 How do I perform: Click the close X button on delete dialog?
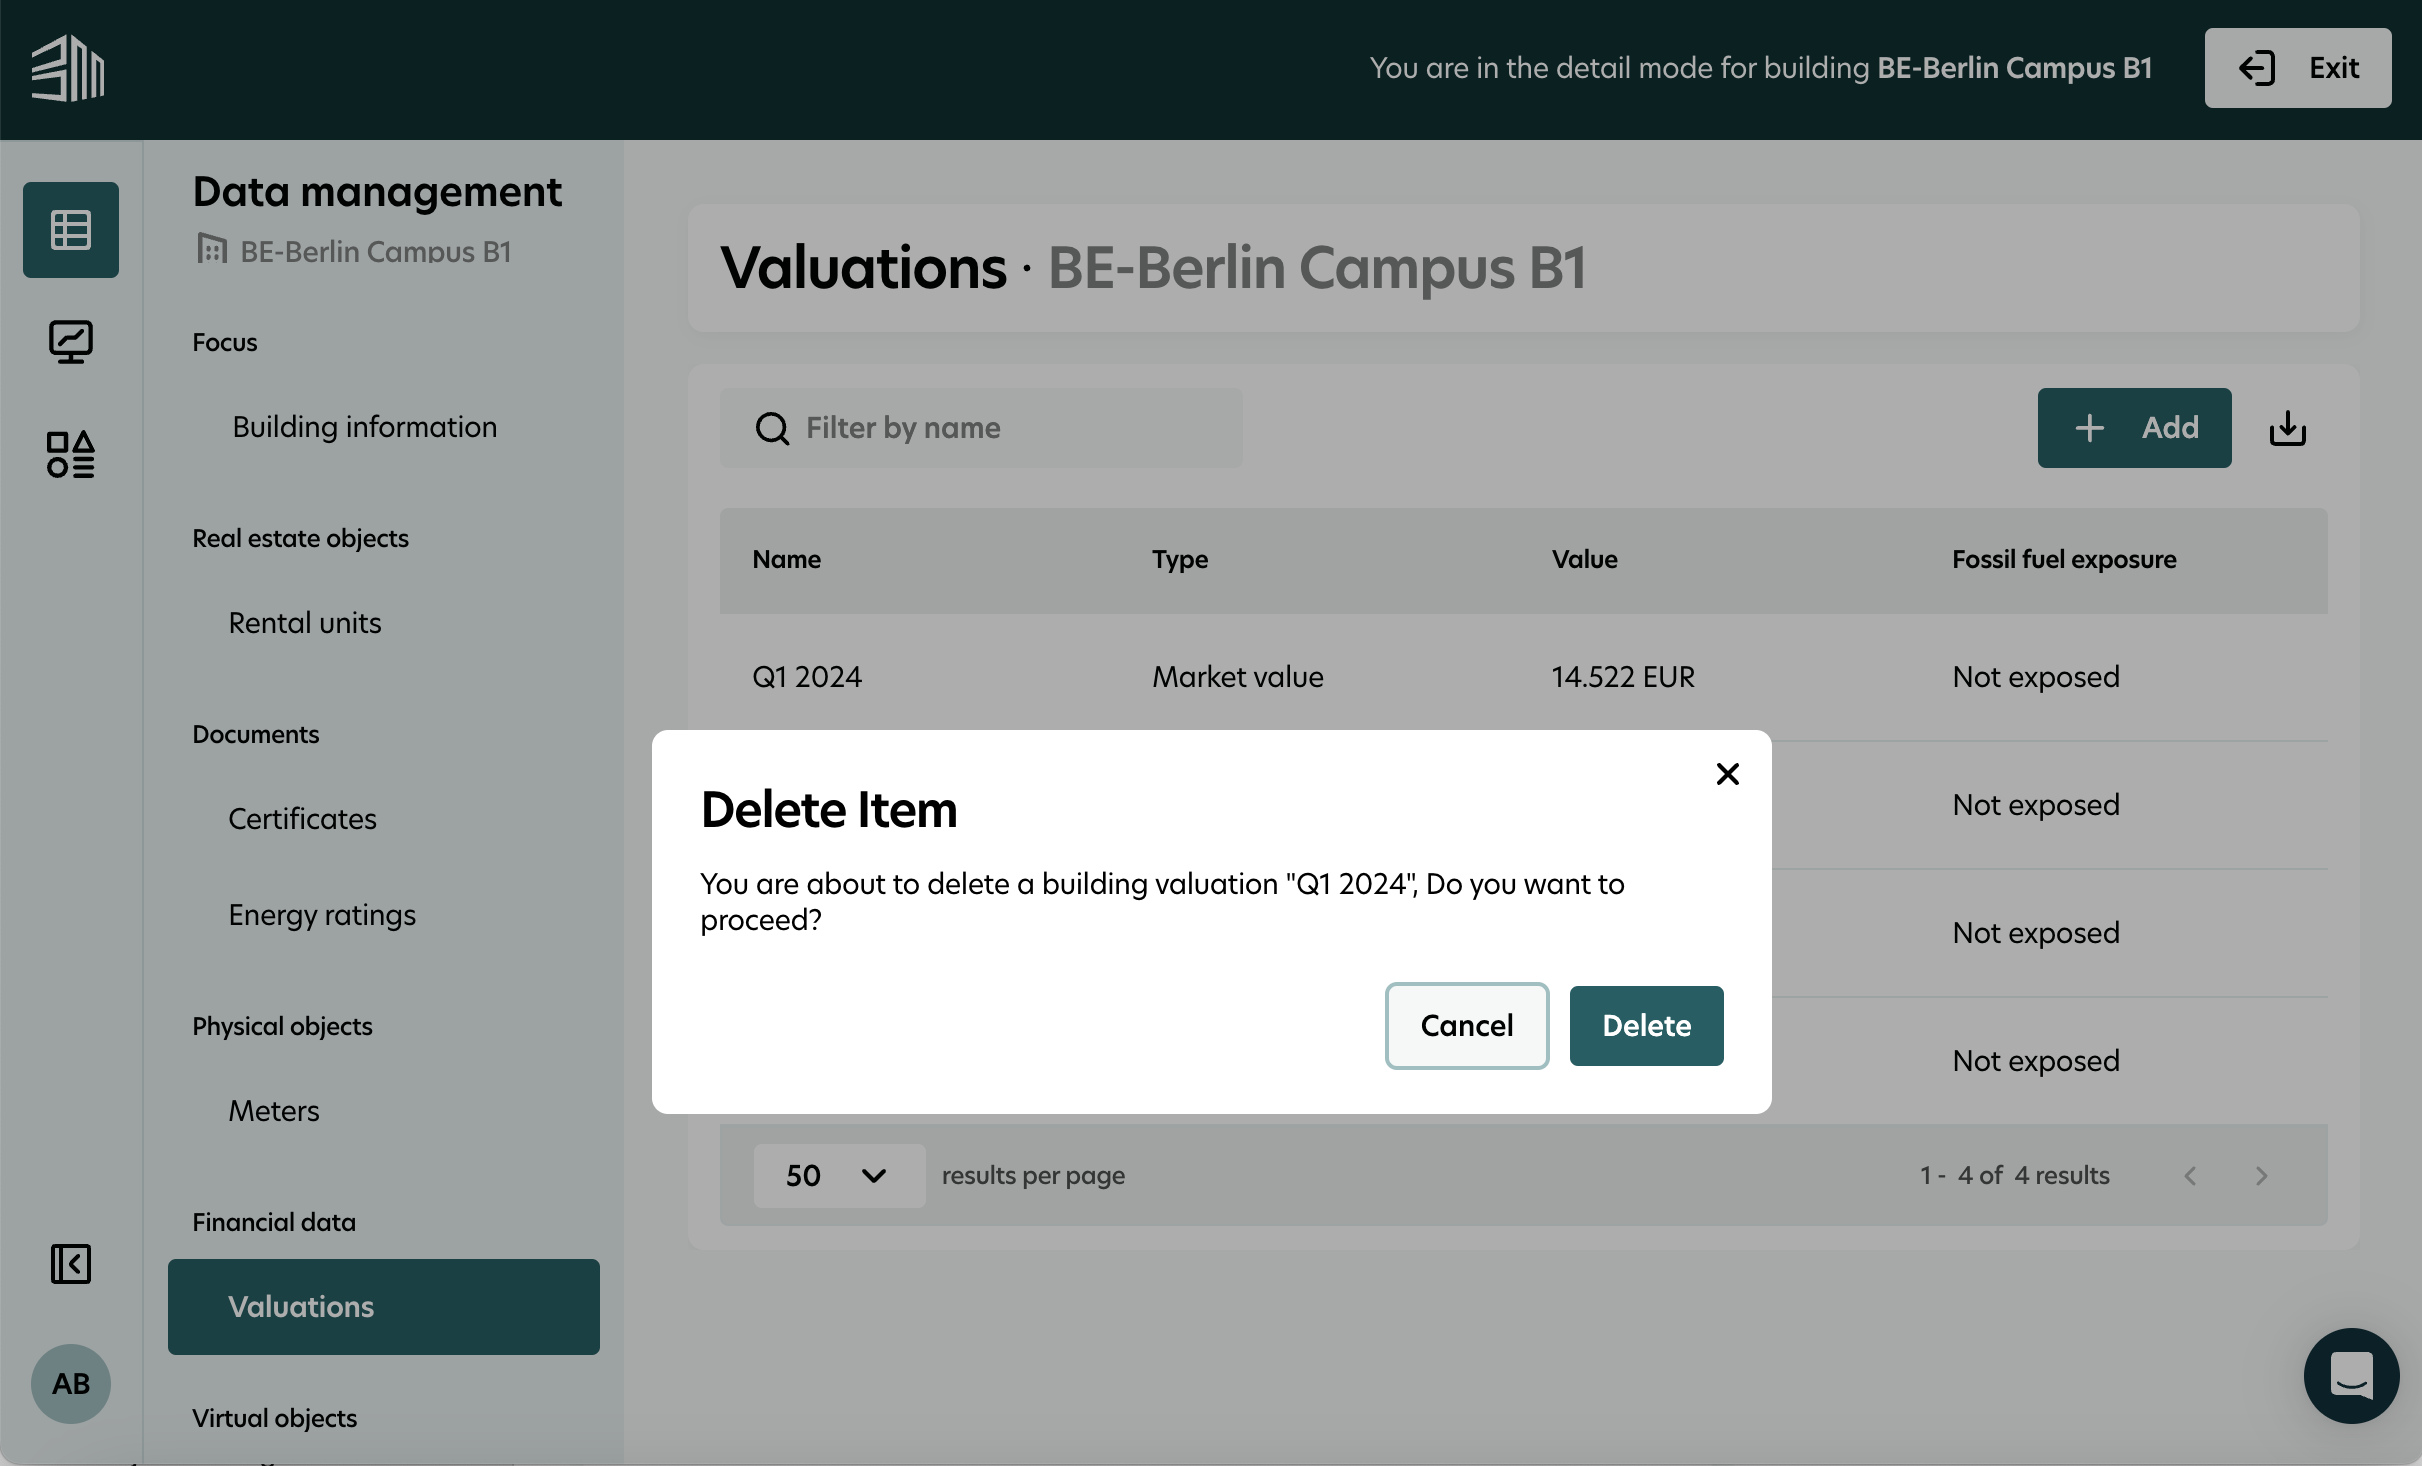[1727, 772]
